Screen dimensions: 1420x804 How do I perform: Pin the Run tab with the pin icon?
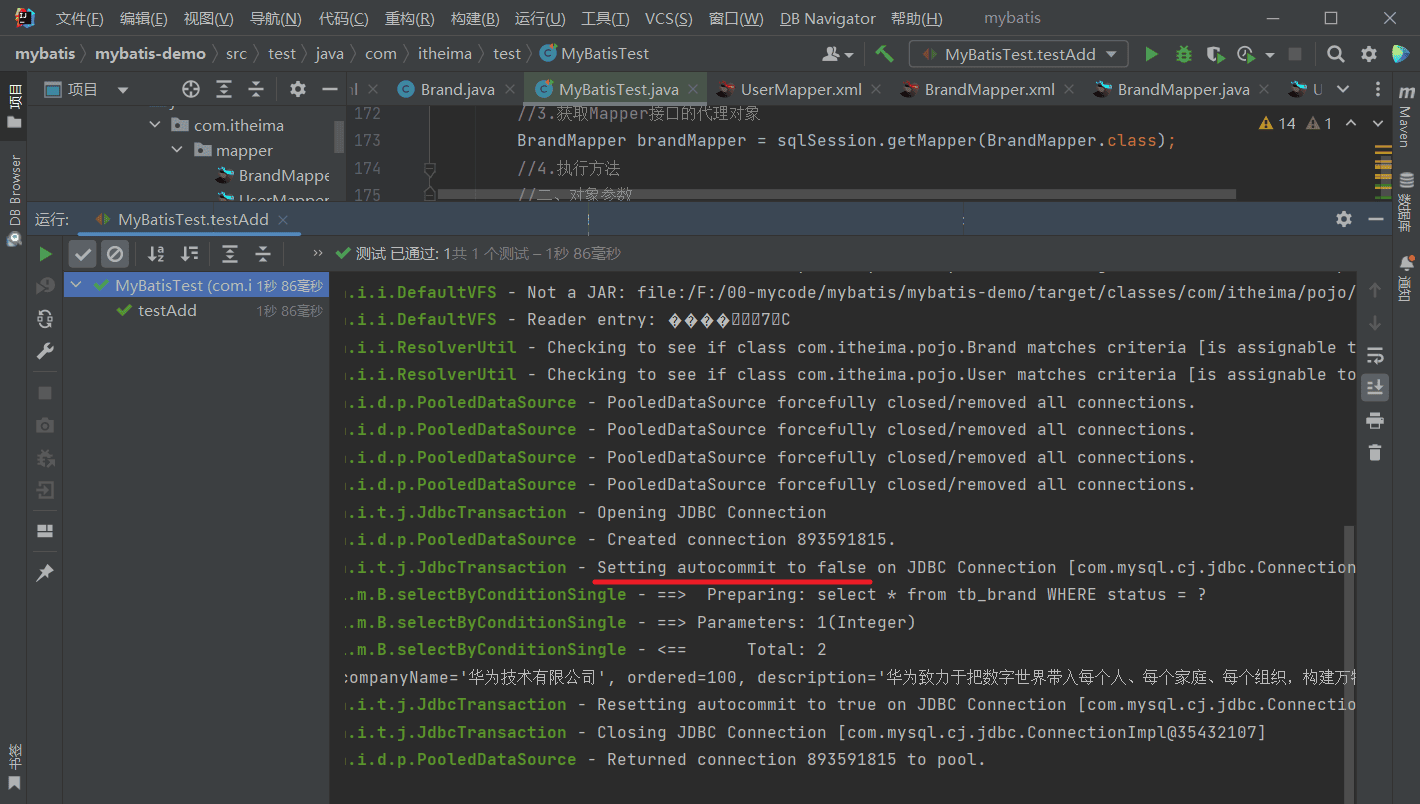pyautogui.click(x=45, y=573)
